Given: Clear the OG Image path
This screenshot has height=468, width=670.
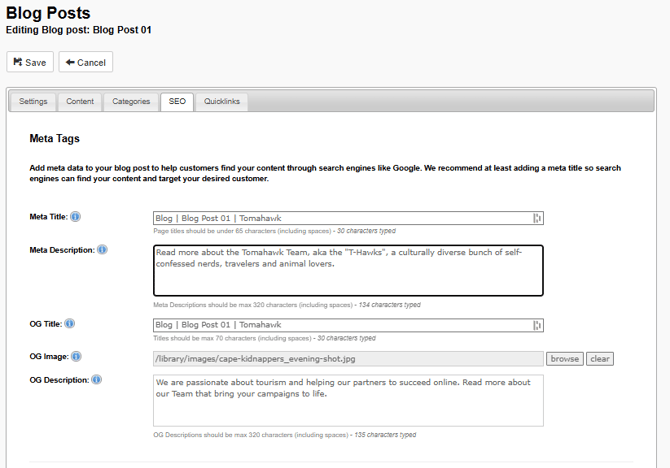Looking at the screenshot, I should coord(599,358).
